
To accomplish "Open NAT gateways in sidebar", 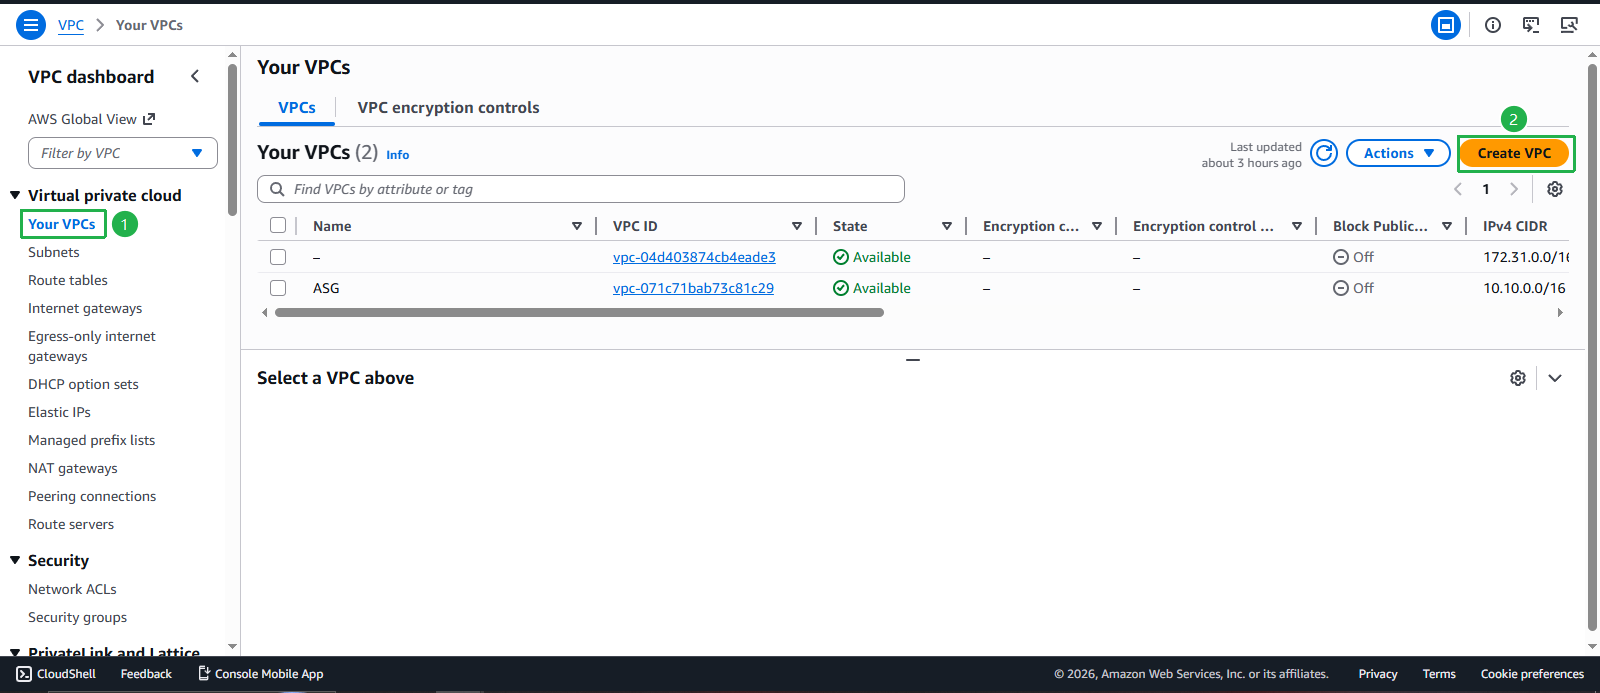I will click(x=73, y=468).
